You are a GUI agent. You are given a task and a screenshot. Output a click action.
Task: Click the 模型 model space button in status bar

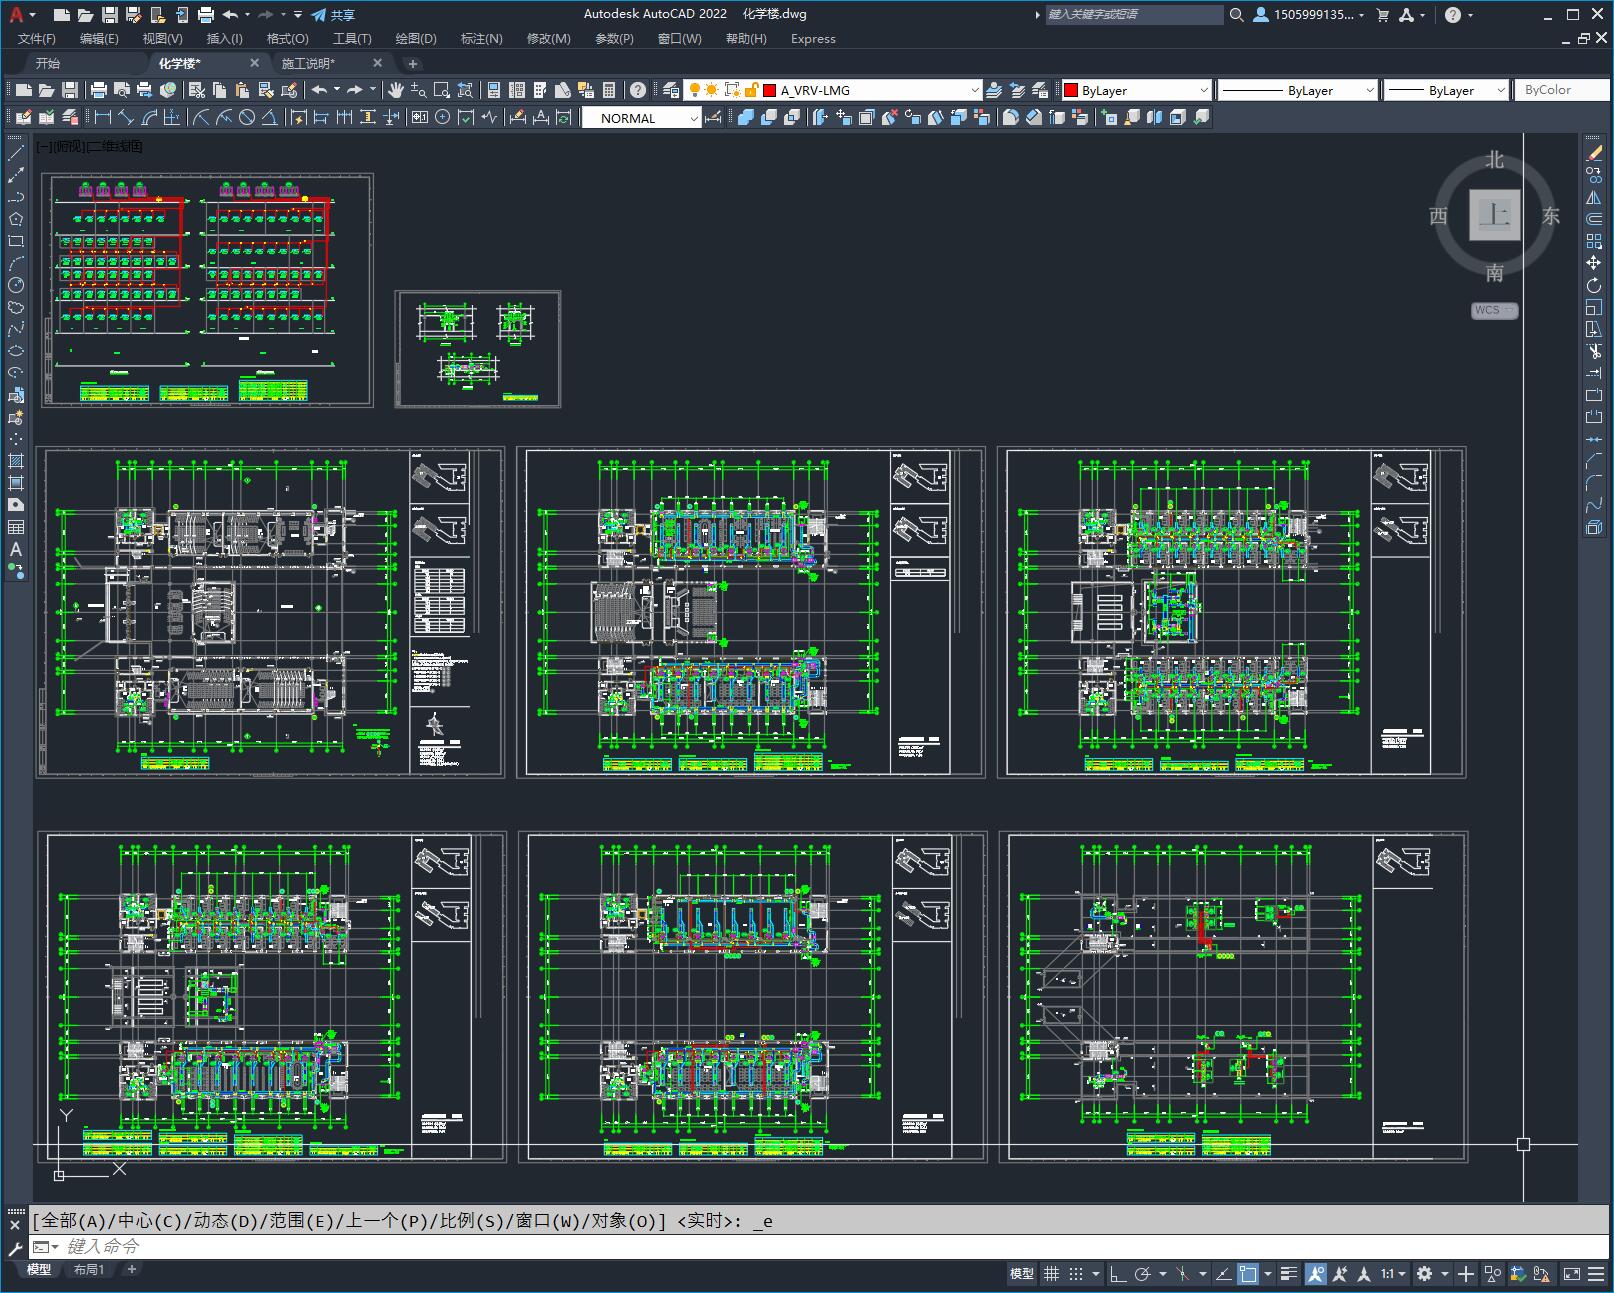pyautogui.click(x=1022, y=1274)
